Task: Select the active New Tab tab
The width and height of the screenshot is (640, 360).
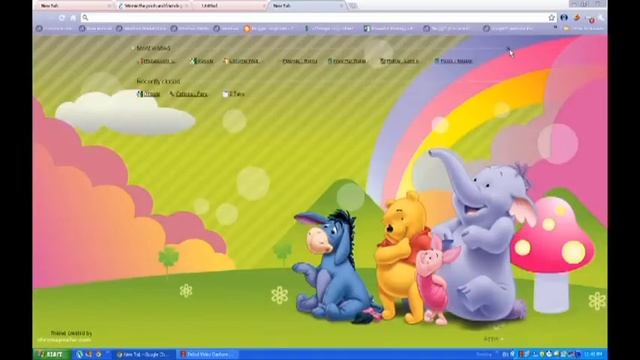Action: point(308,6)
